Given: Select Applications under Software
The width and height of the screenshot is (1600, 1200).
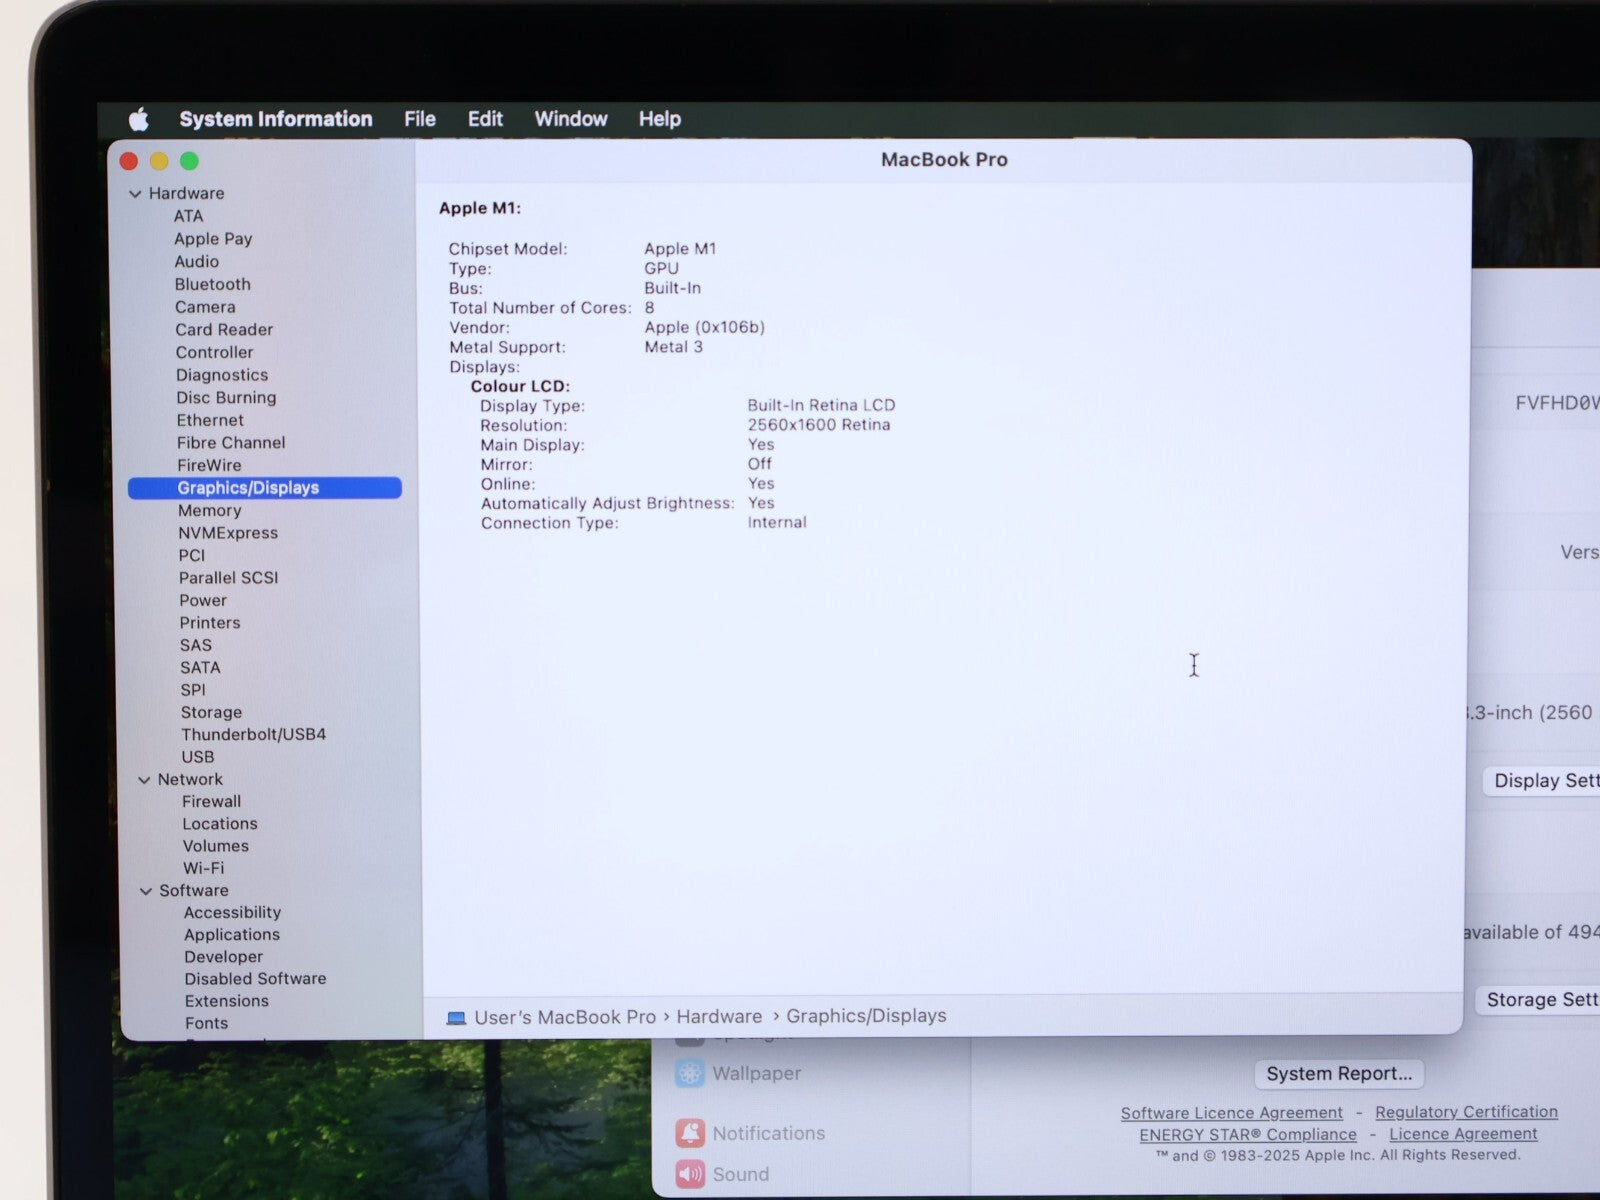Looking at the screenshot, I should coord(232,935).
